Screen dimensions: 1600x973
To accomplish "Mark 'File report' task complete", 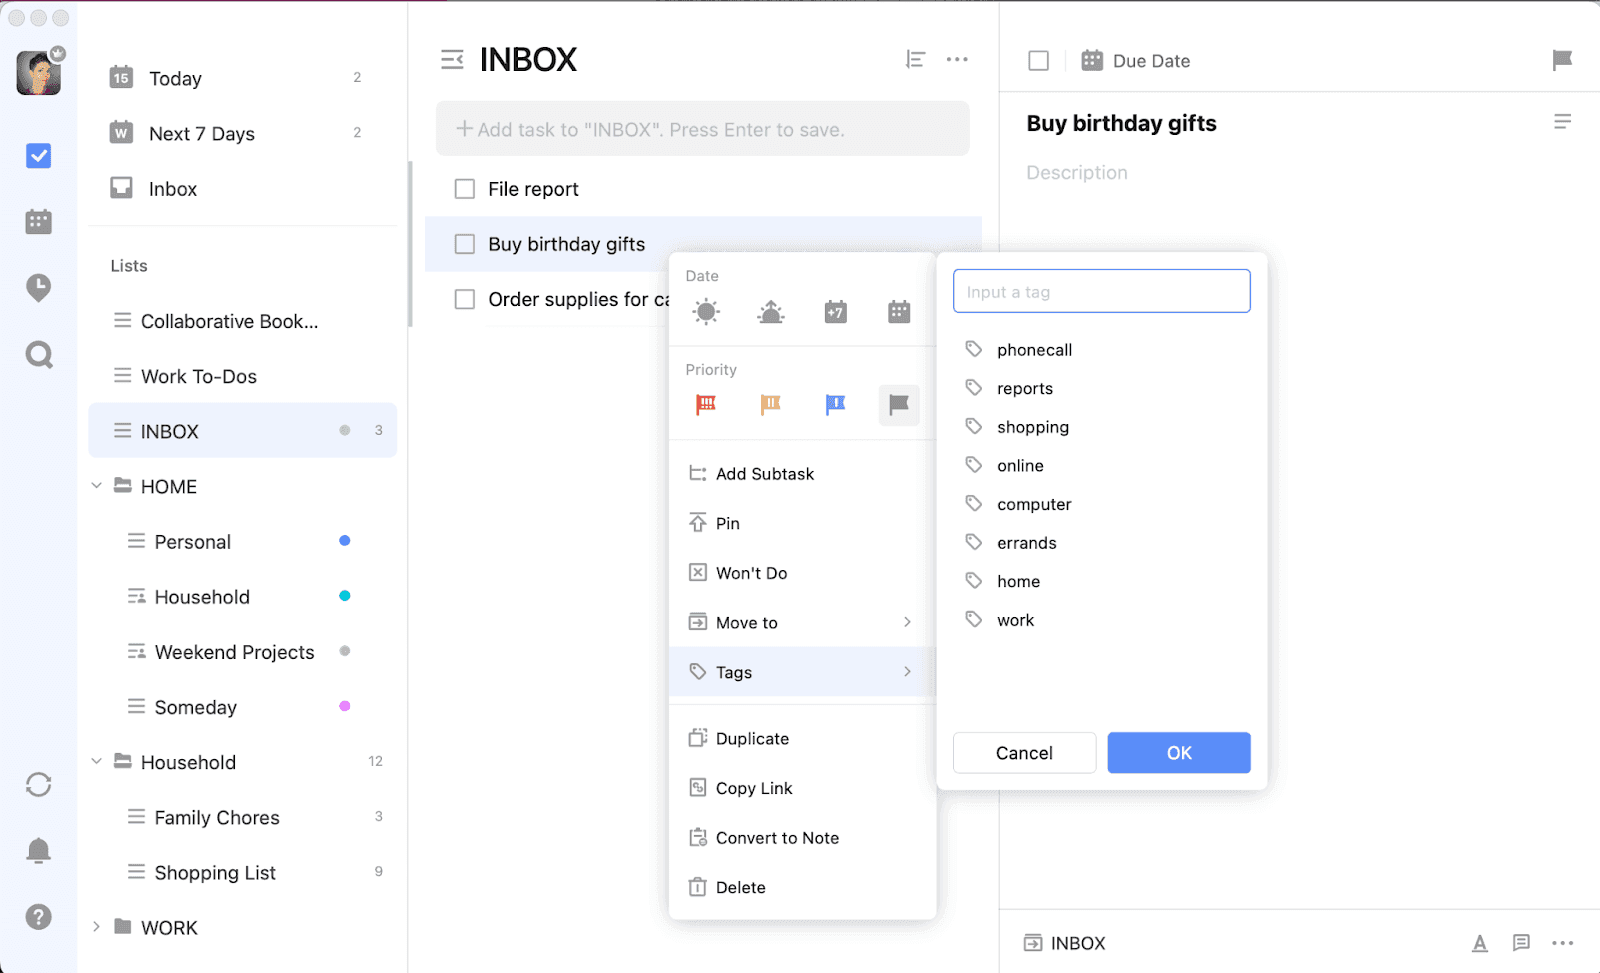I will (464, 188).
